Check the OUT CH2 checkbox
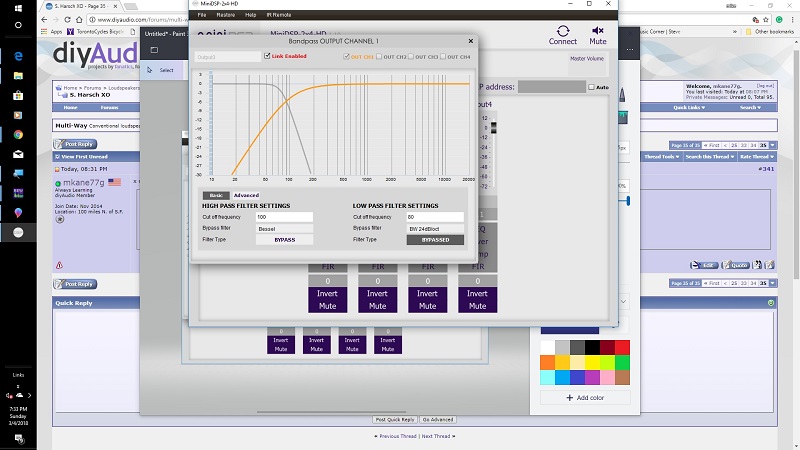The image size is (800, 450). [379, 57]
